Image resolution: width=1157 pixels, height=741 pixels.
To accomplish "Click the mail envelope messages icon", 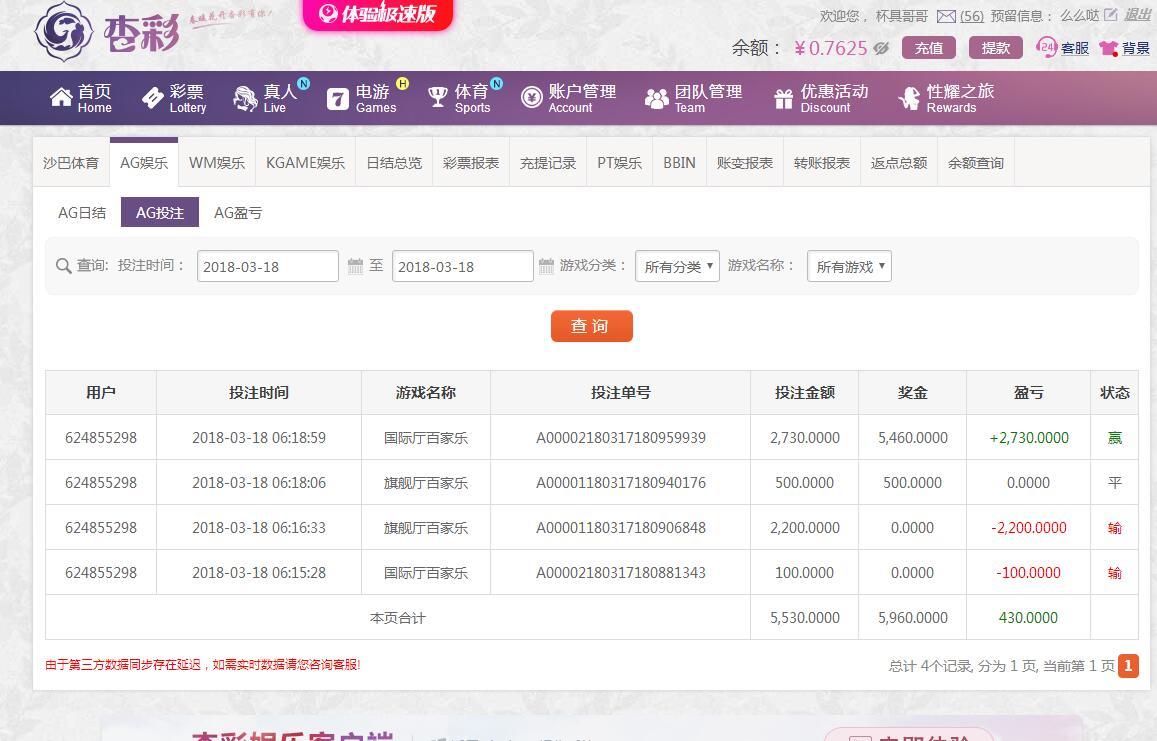I will pos(945,16).
